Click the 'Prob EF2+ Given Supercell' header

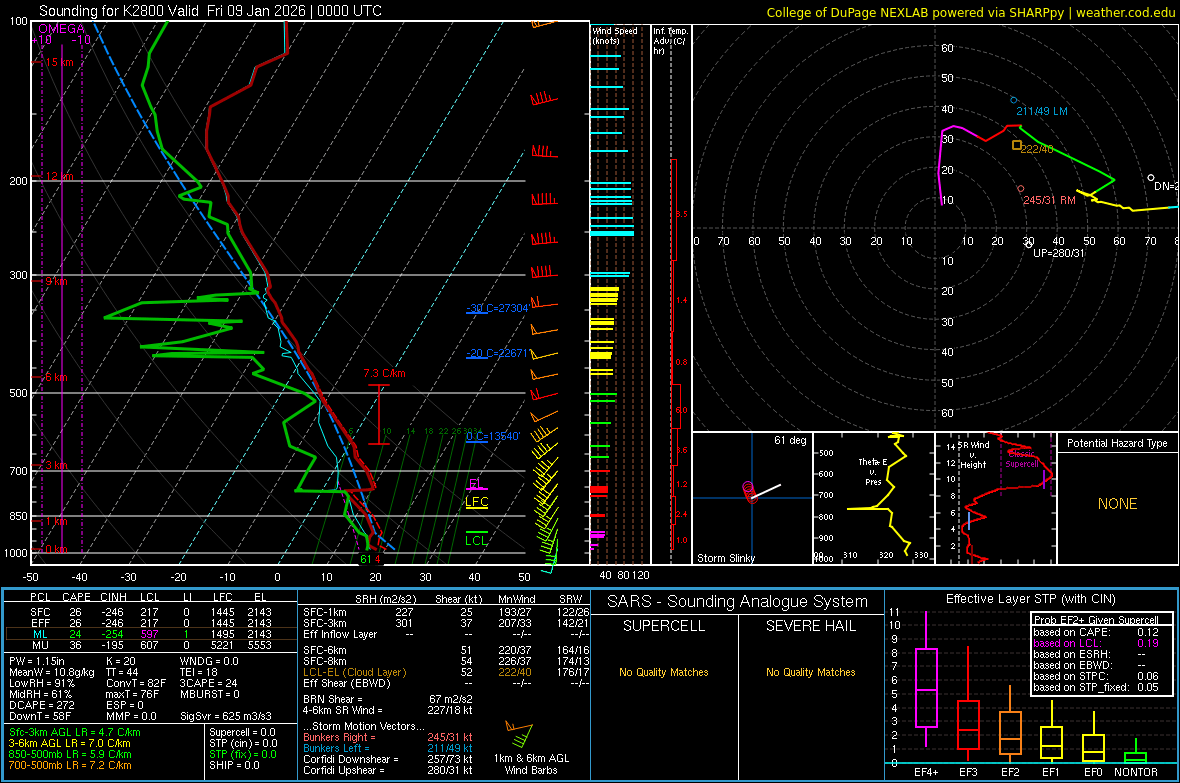coord(1096,620)
